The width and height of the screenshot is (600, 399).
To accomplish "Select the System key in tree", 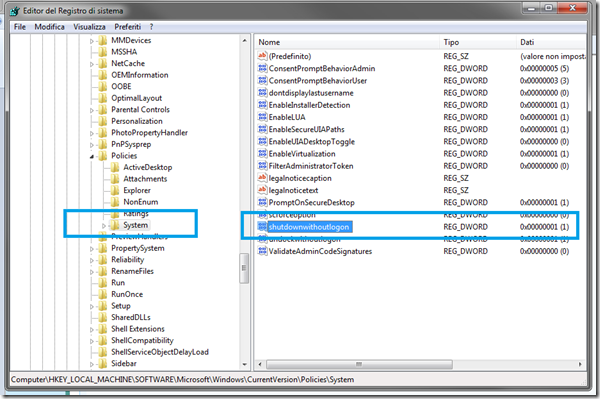I will [135, 225].
